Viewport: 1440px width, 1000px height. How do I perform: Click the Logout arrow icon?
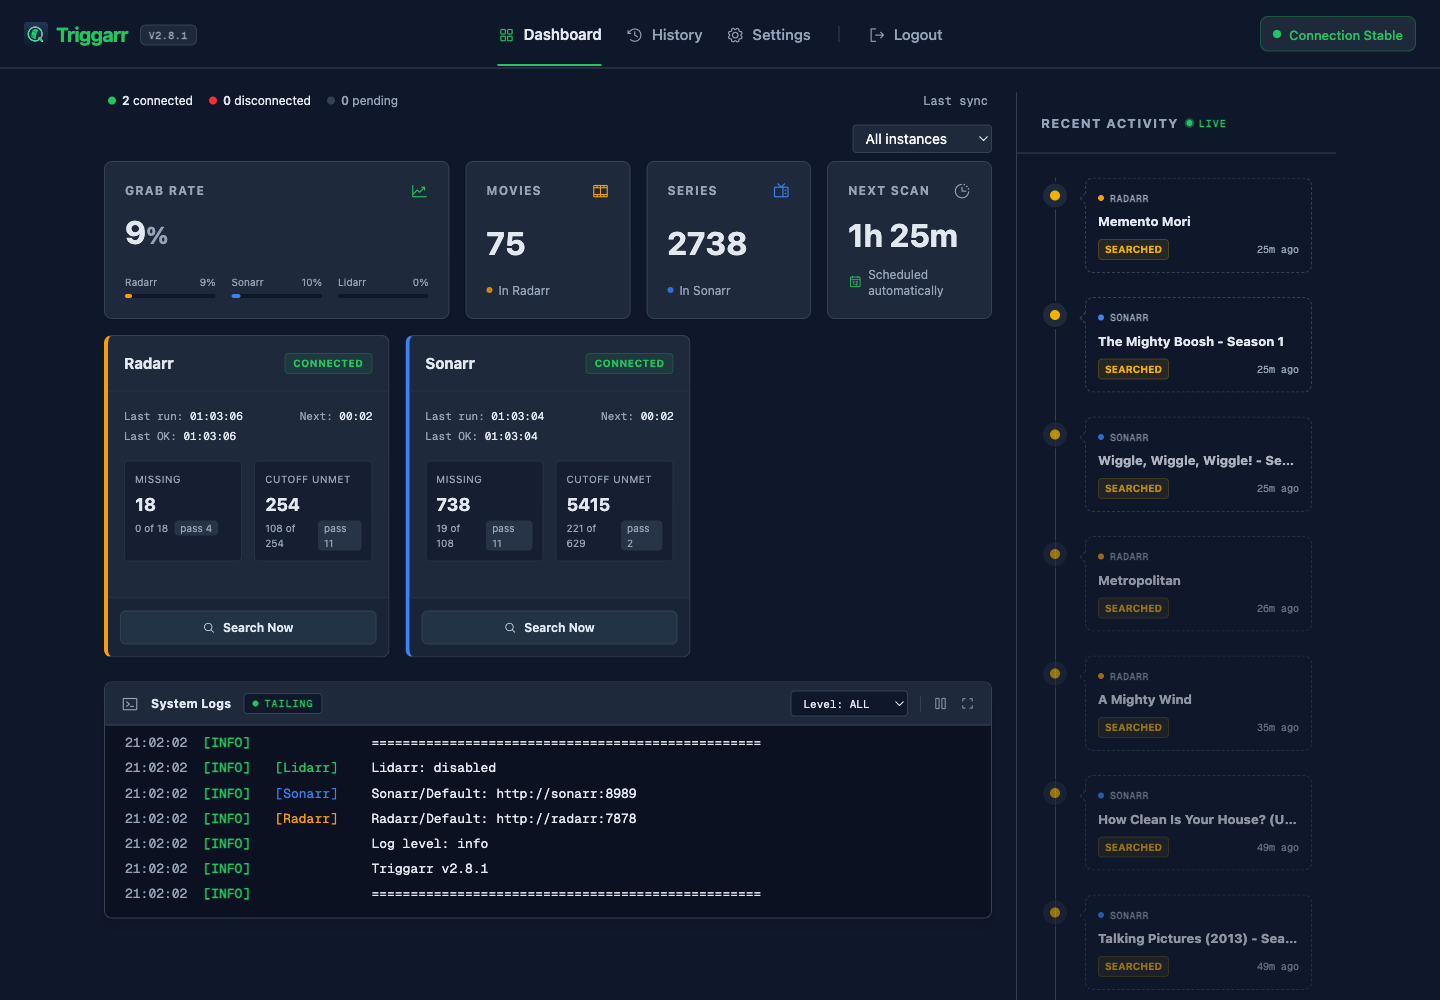point(877,35)
